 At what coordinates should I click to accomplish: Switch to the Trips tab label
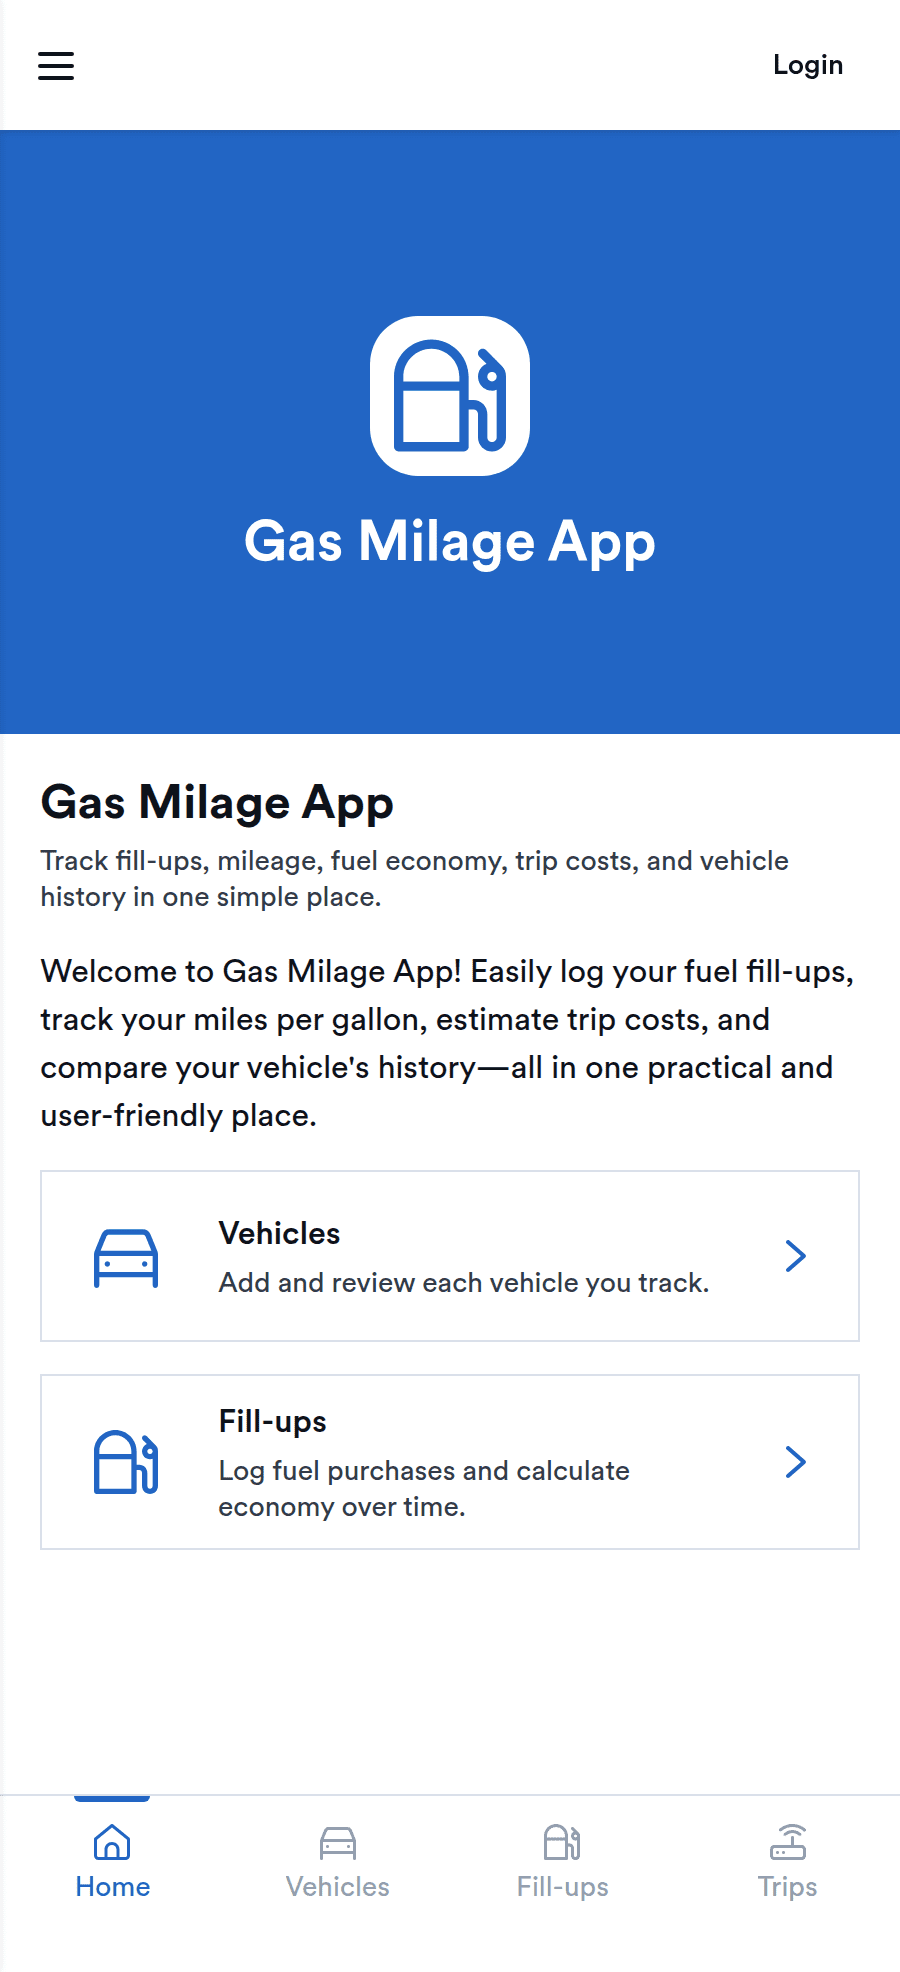(x=788, y=1887)
